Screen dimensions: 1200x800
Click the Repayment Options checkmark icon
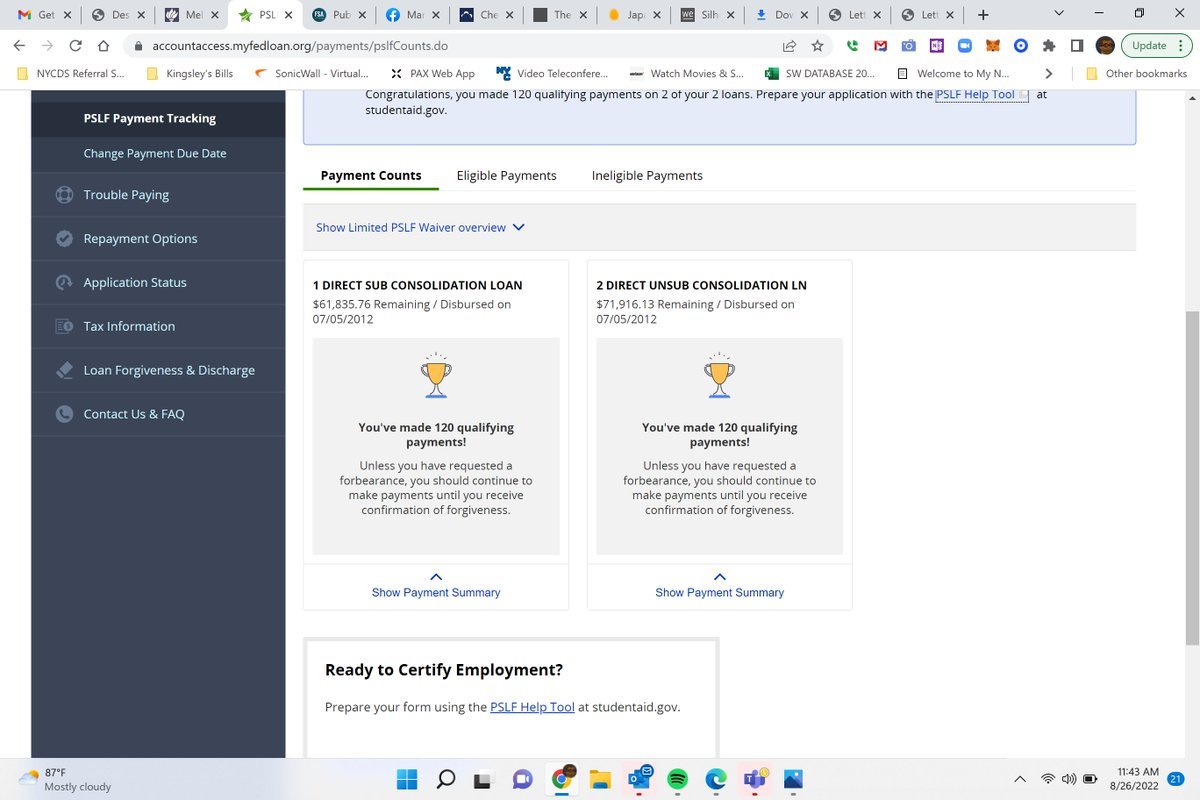[x=64, y=239]
